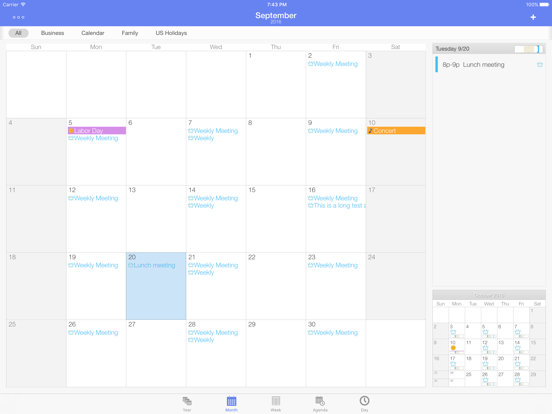Tap the battery indicator in the status bar
This screenshot has width=552, height=414.
(544, 5)
